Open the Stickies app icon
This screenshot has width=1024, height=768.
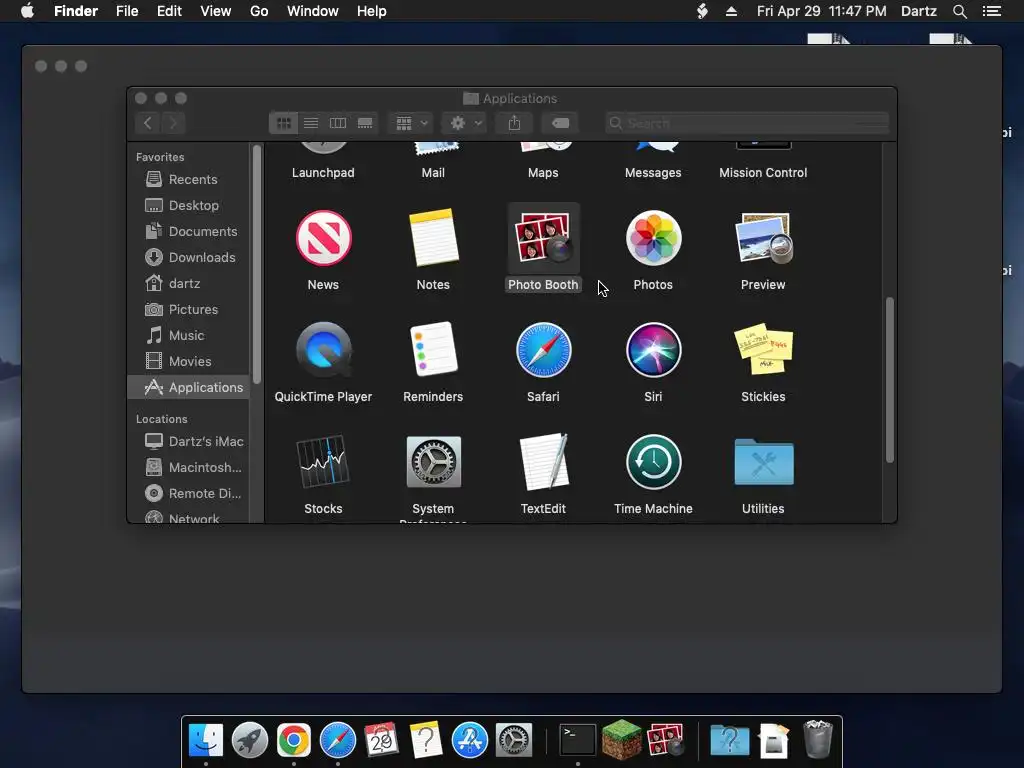(x=763, y=349)
